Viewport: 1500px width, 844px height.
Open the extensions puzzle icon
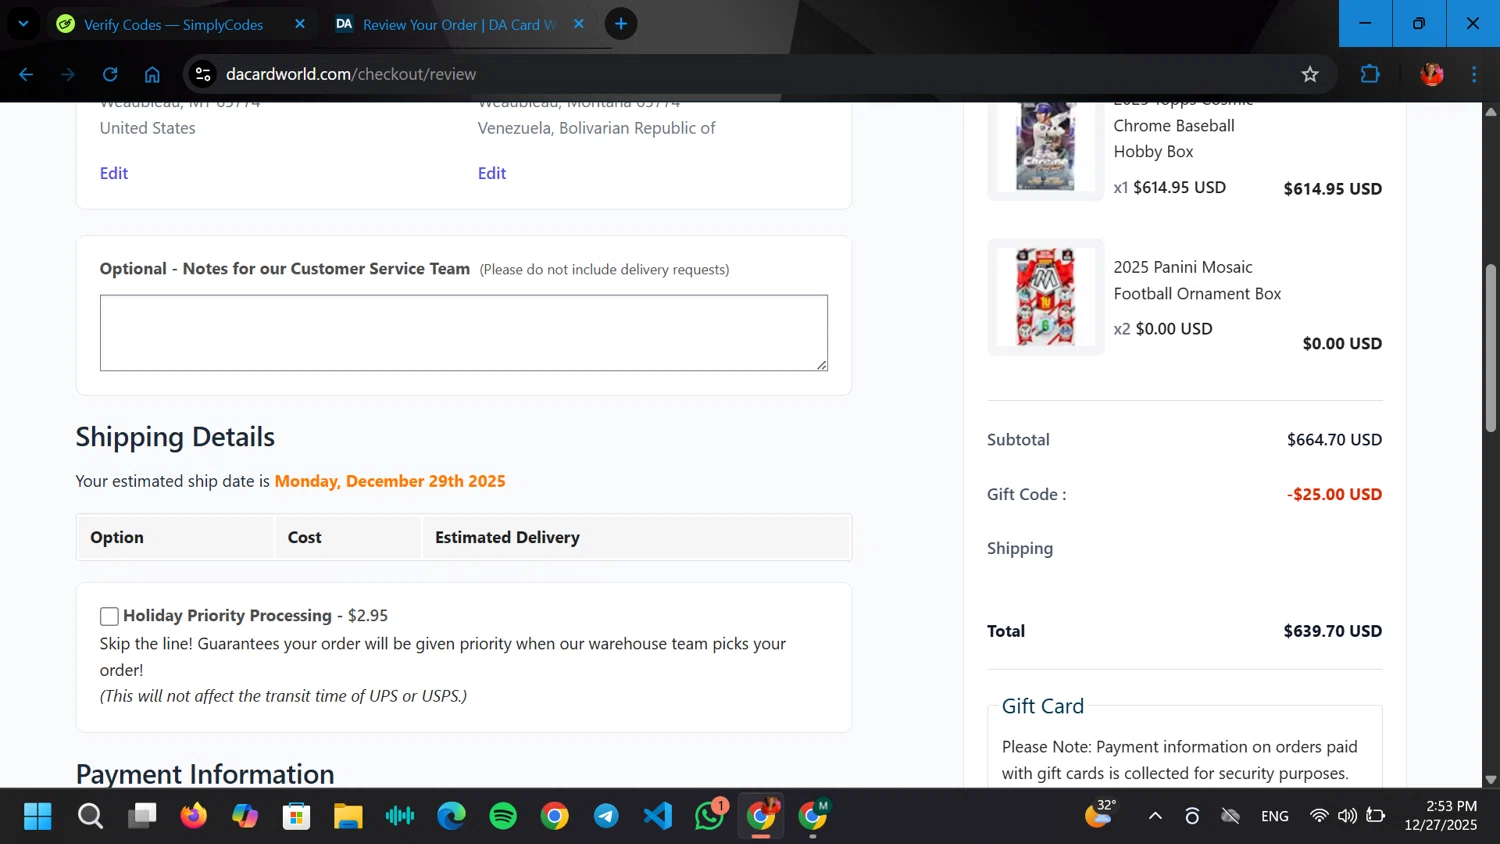click(x=1370, y=74)
